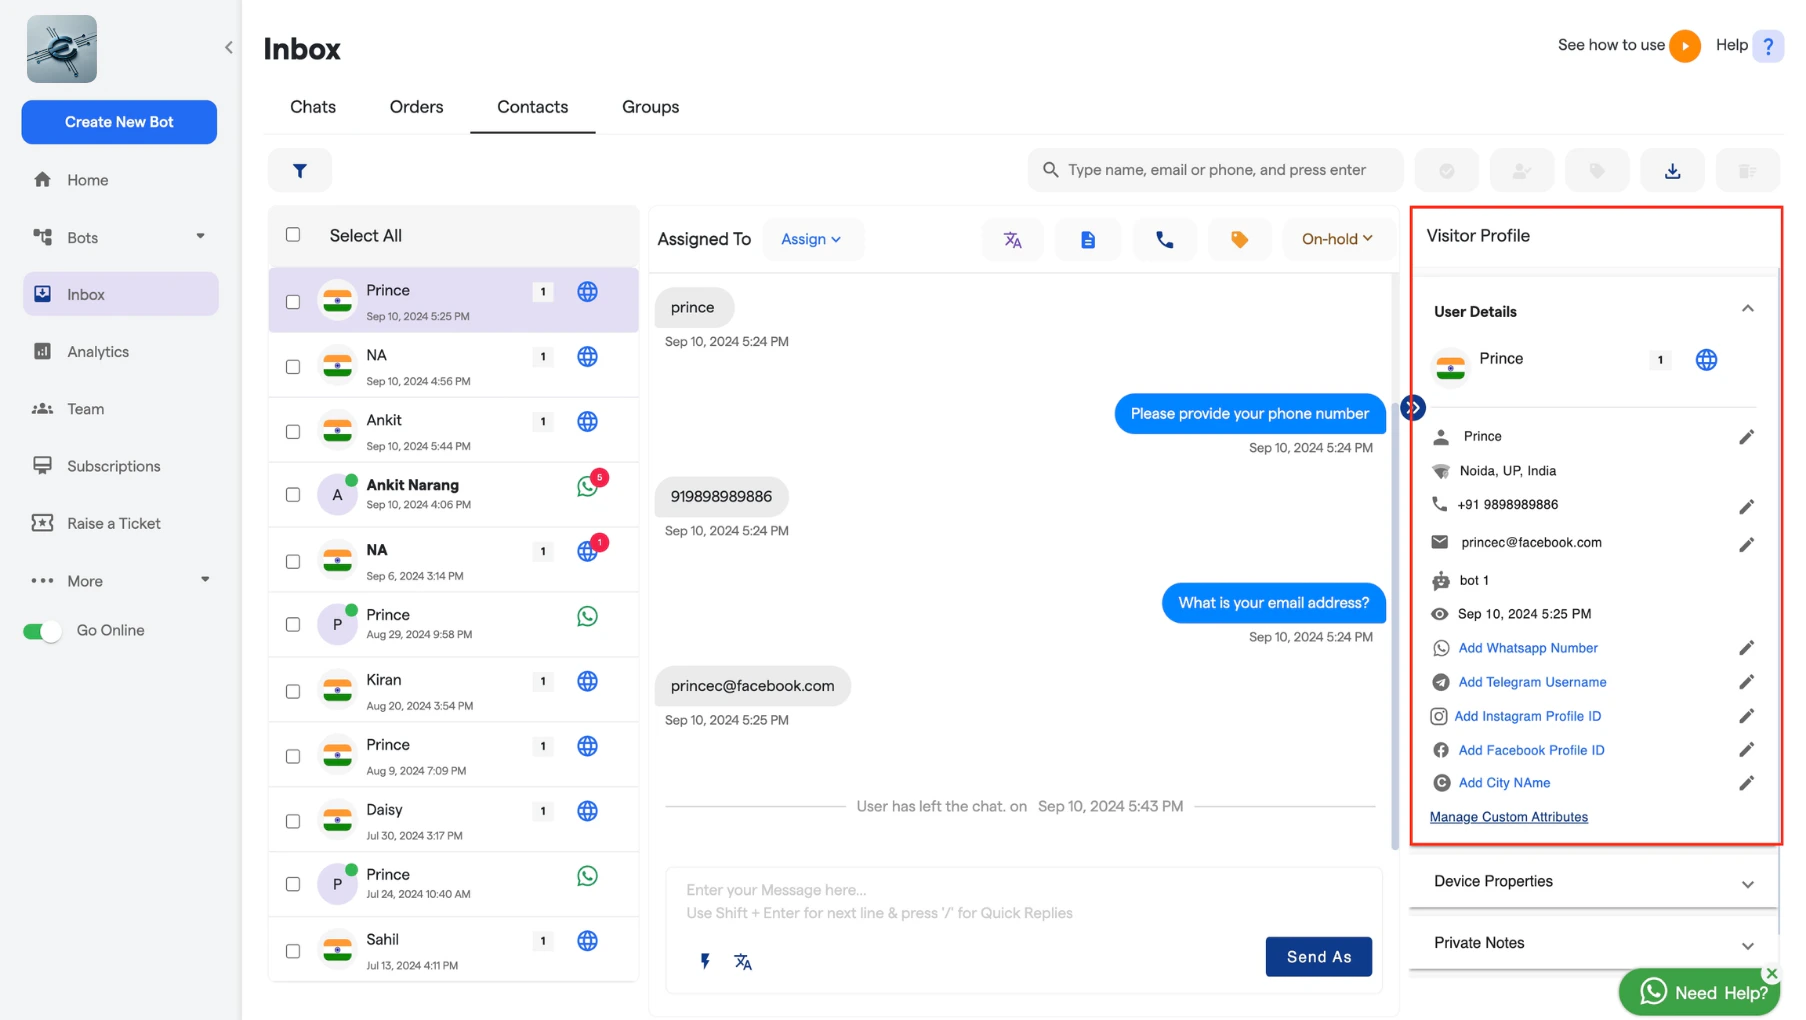Edit Instagram Profile ID pencil icon
This screenshot has width=1806, height=1020.
pos(1746,716)
